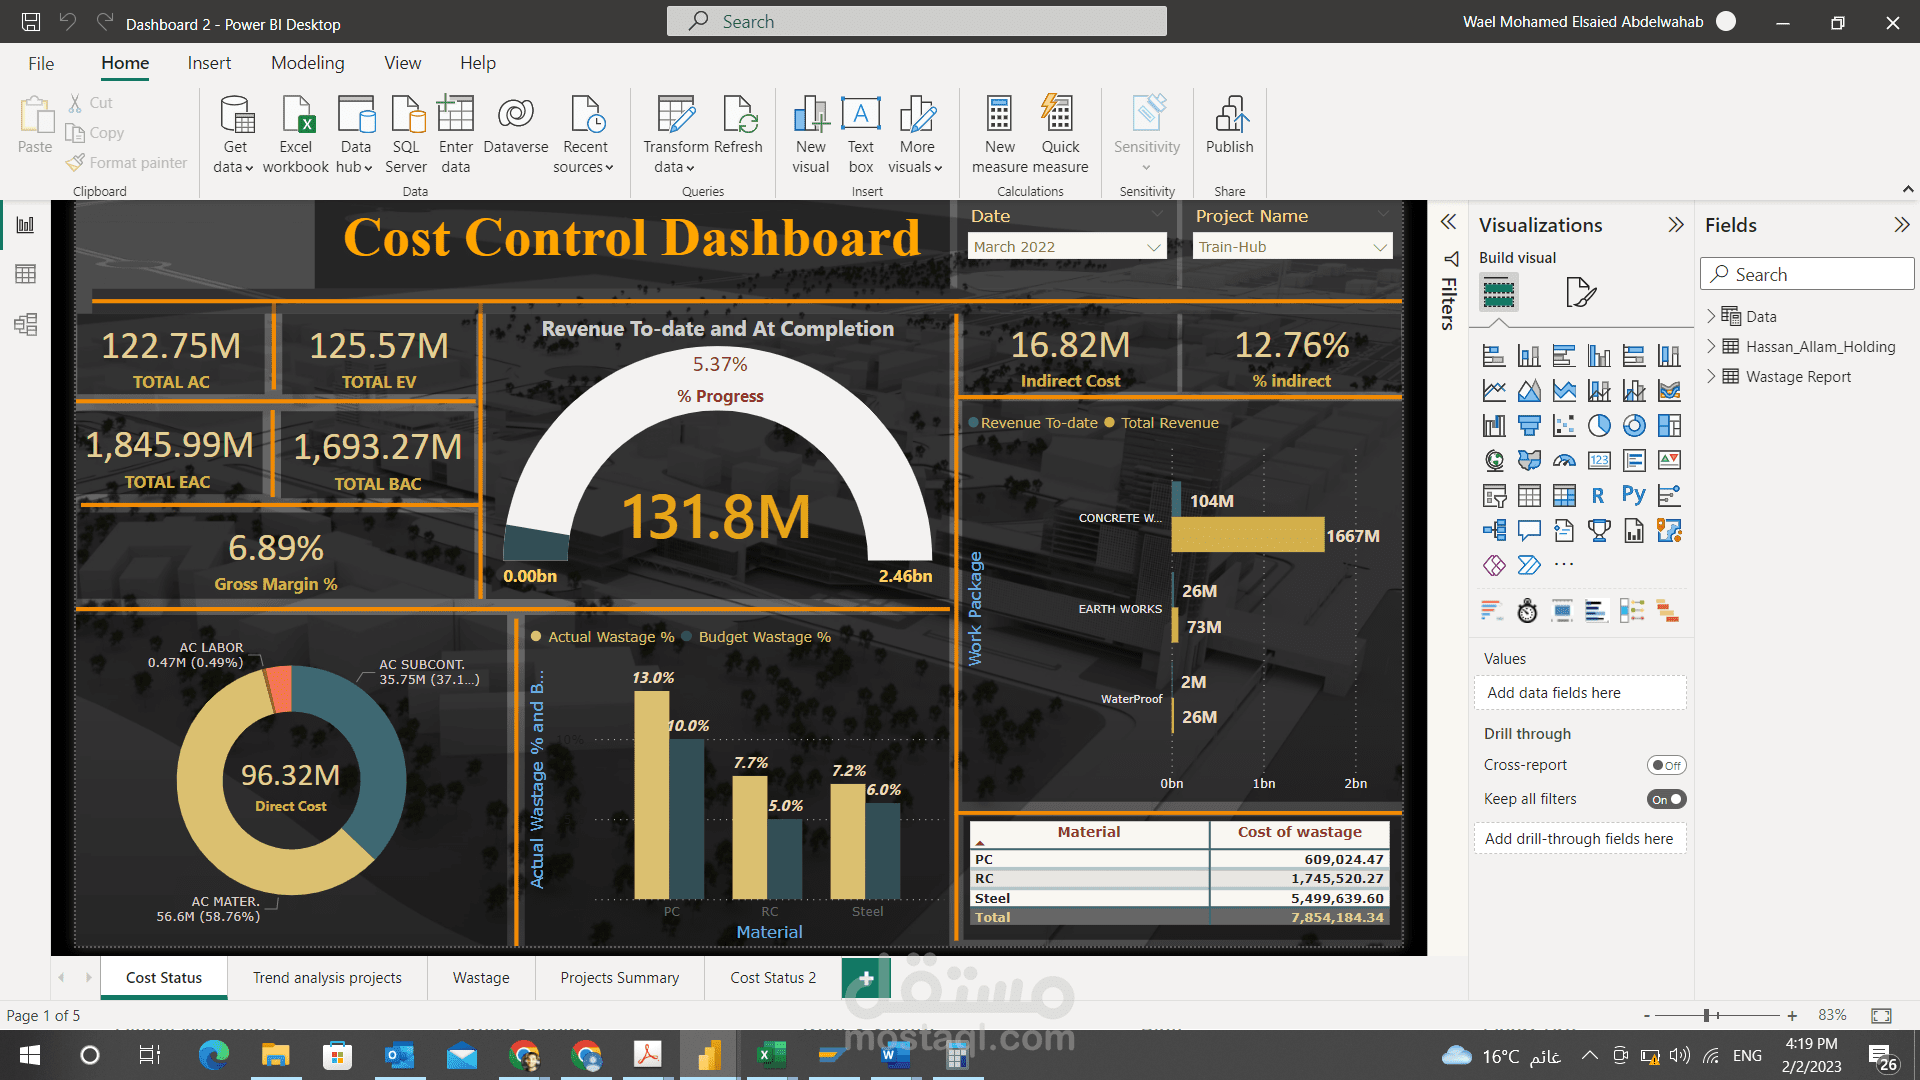Screen dimensions: 1920x1080
Task: Collapse the Fields pane
Action: [1902, 225]
